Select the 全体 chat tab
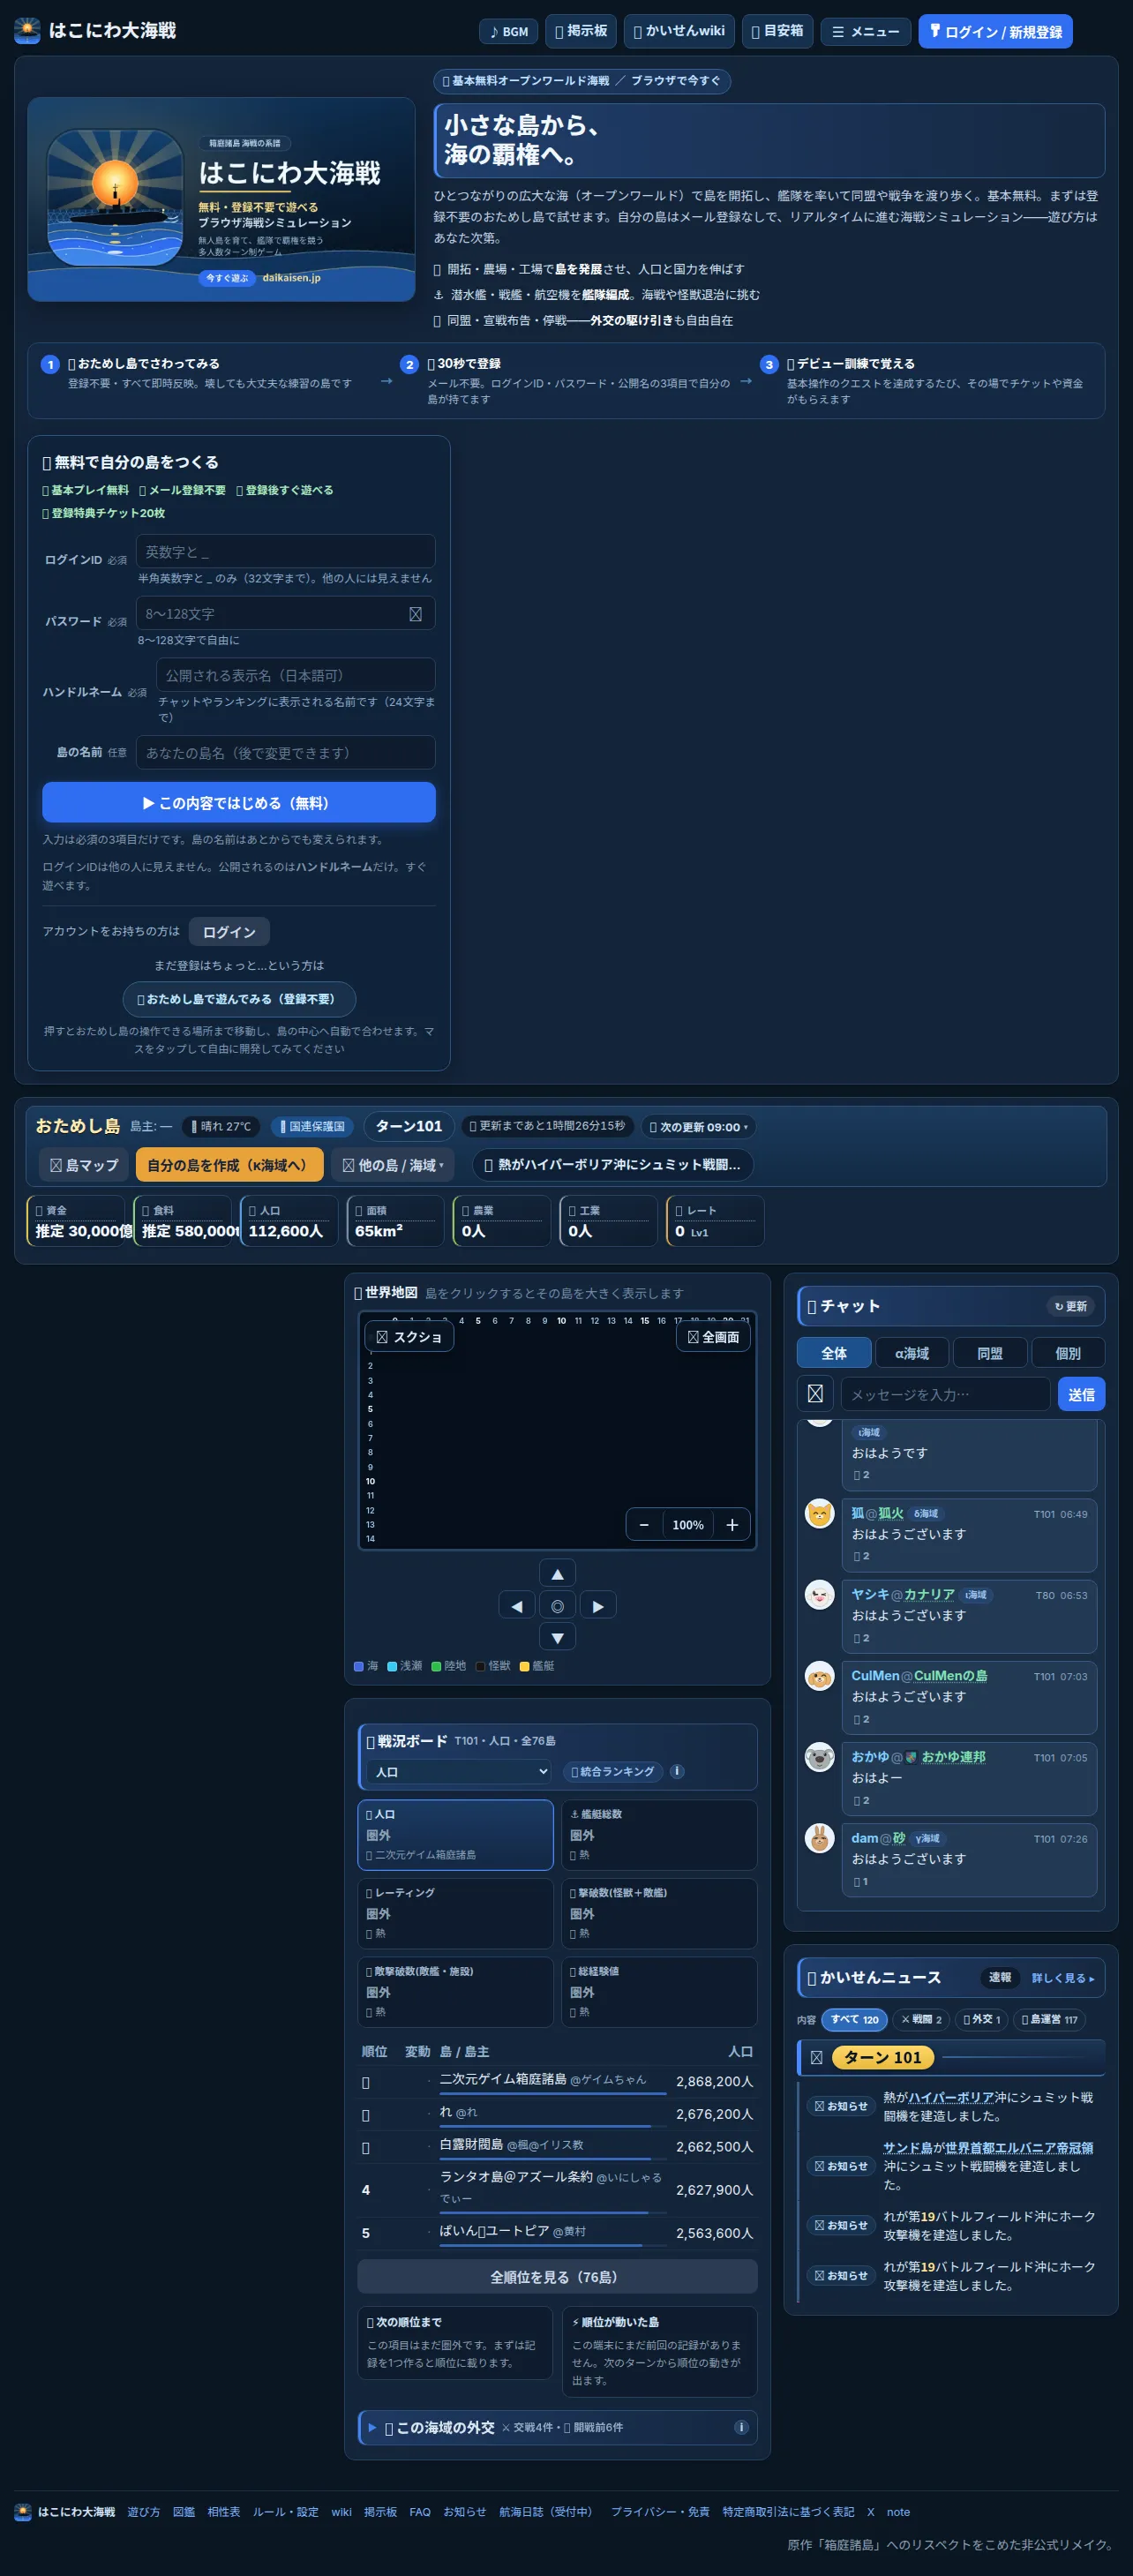The height and width of the screenshot is (2576, 1133). coord(834,1353)
